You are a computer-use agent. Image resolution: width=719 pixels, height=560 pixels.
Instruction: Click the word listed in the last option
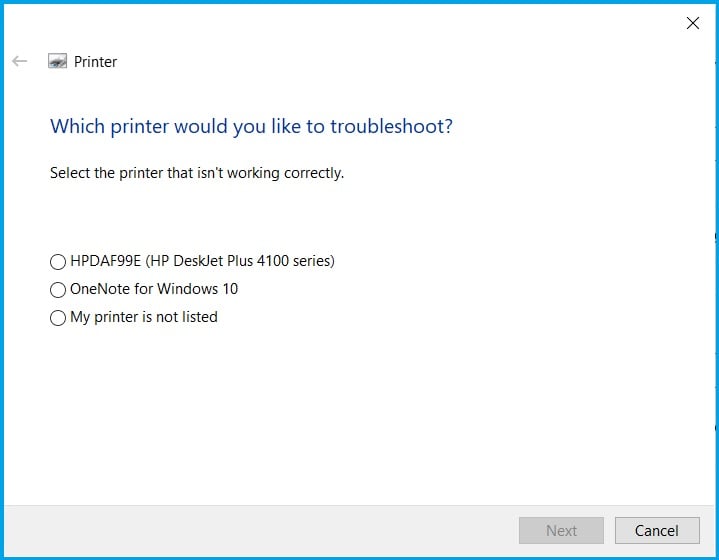point(199,317)
